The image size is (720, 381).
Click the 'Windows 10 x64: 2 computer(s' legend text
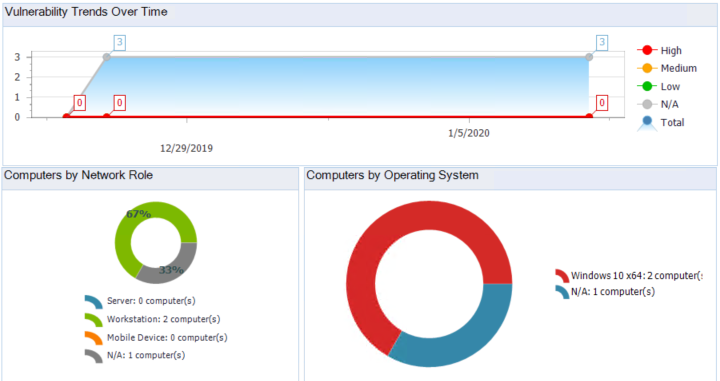636,276
